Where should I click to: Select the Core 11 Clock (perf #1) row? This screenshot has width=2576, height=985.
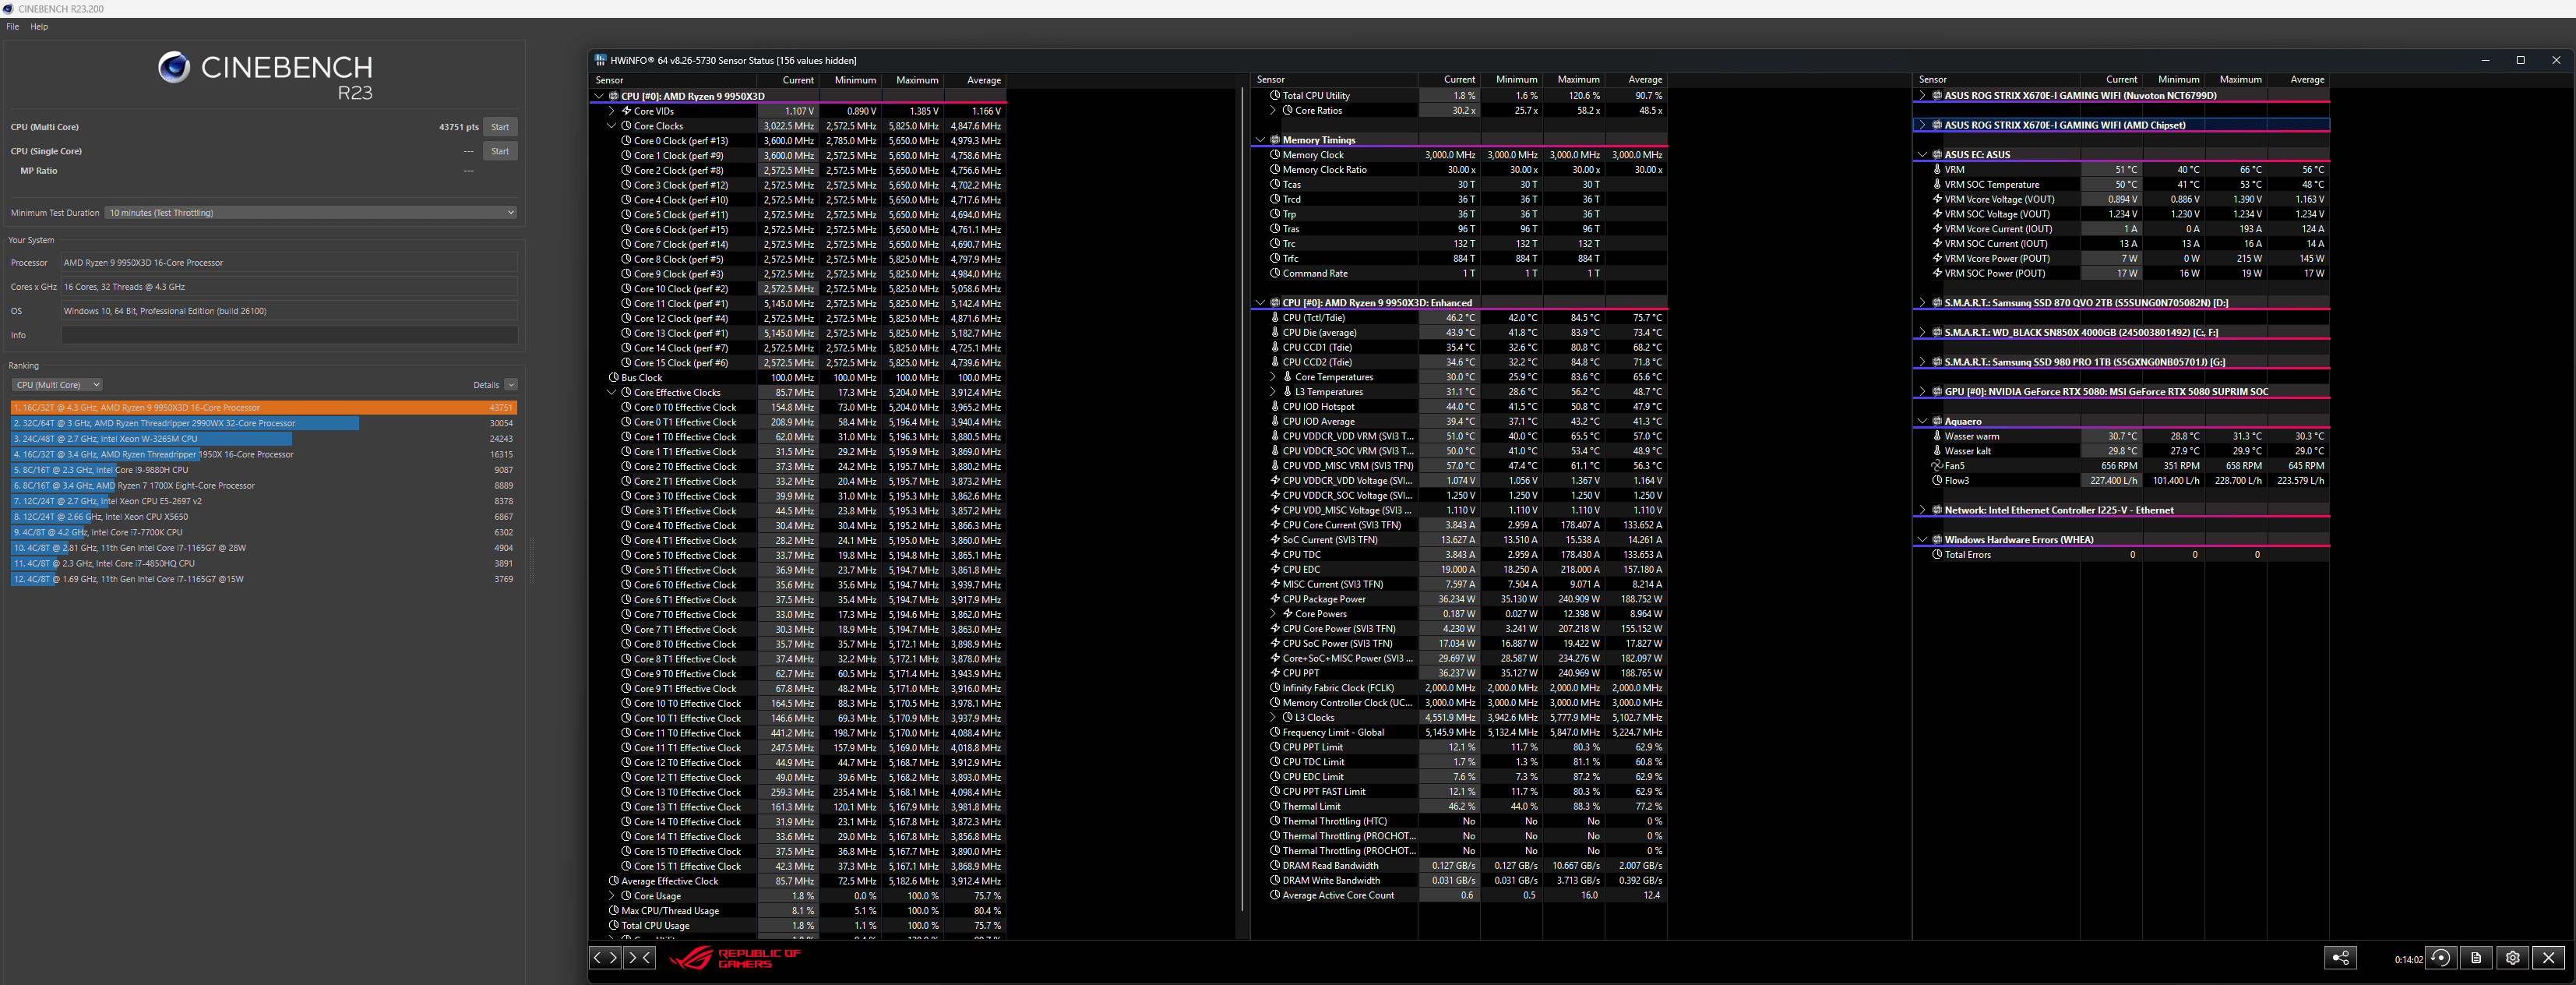tap(798, 304)
